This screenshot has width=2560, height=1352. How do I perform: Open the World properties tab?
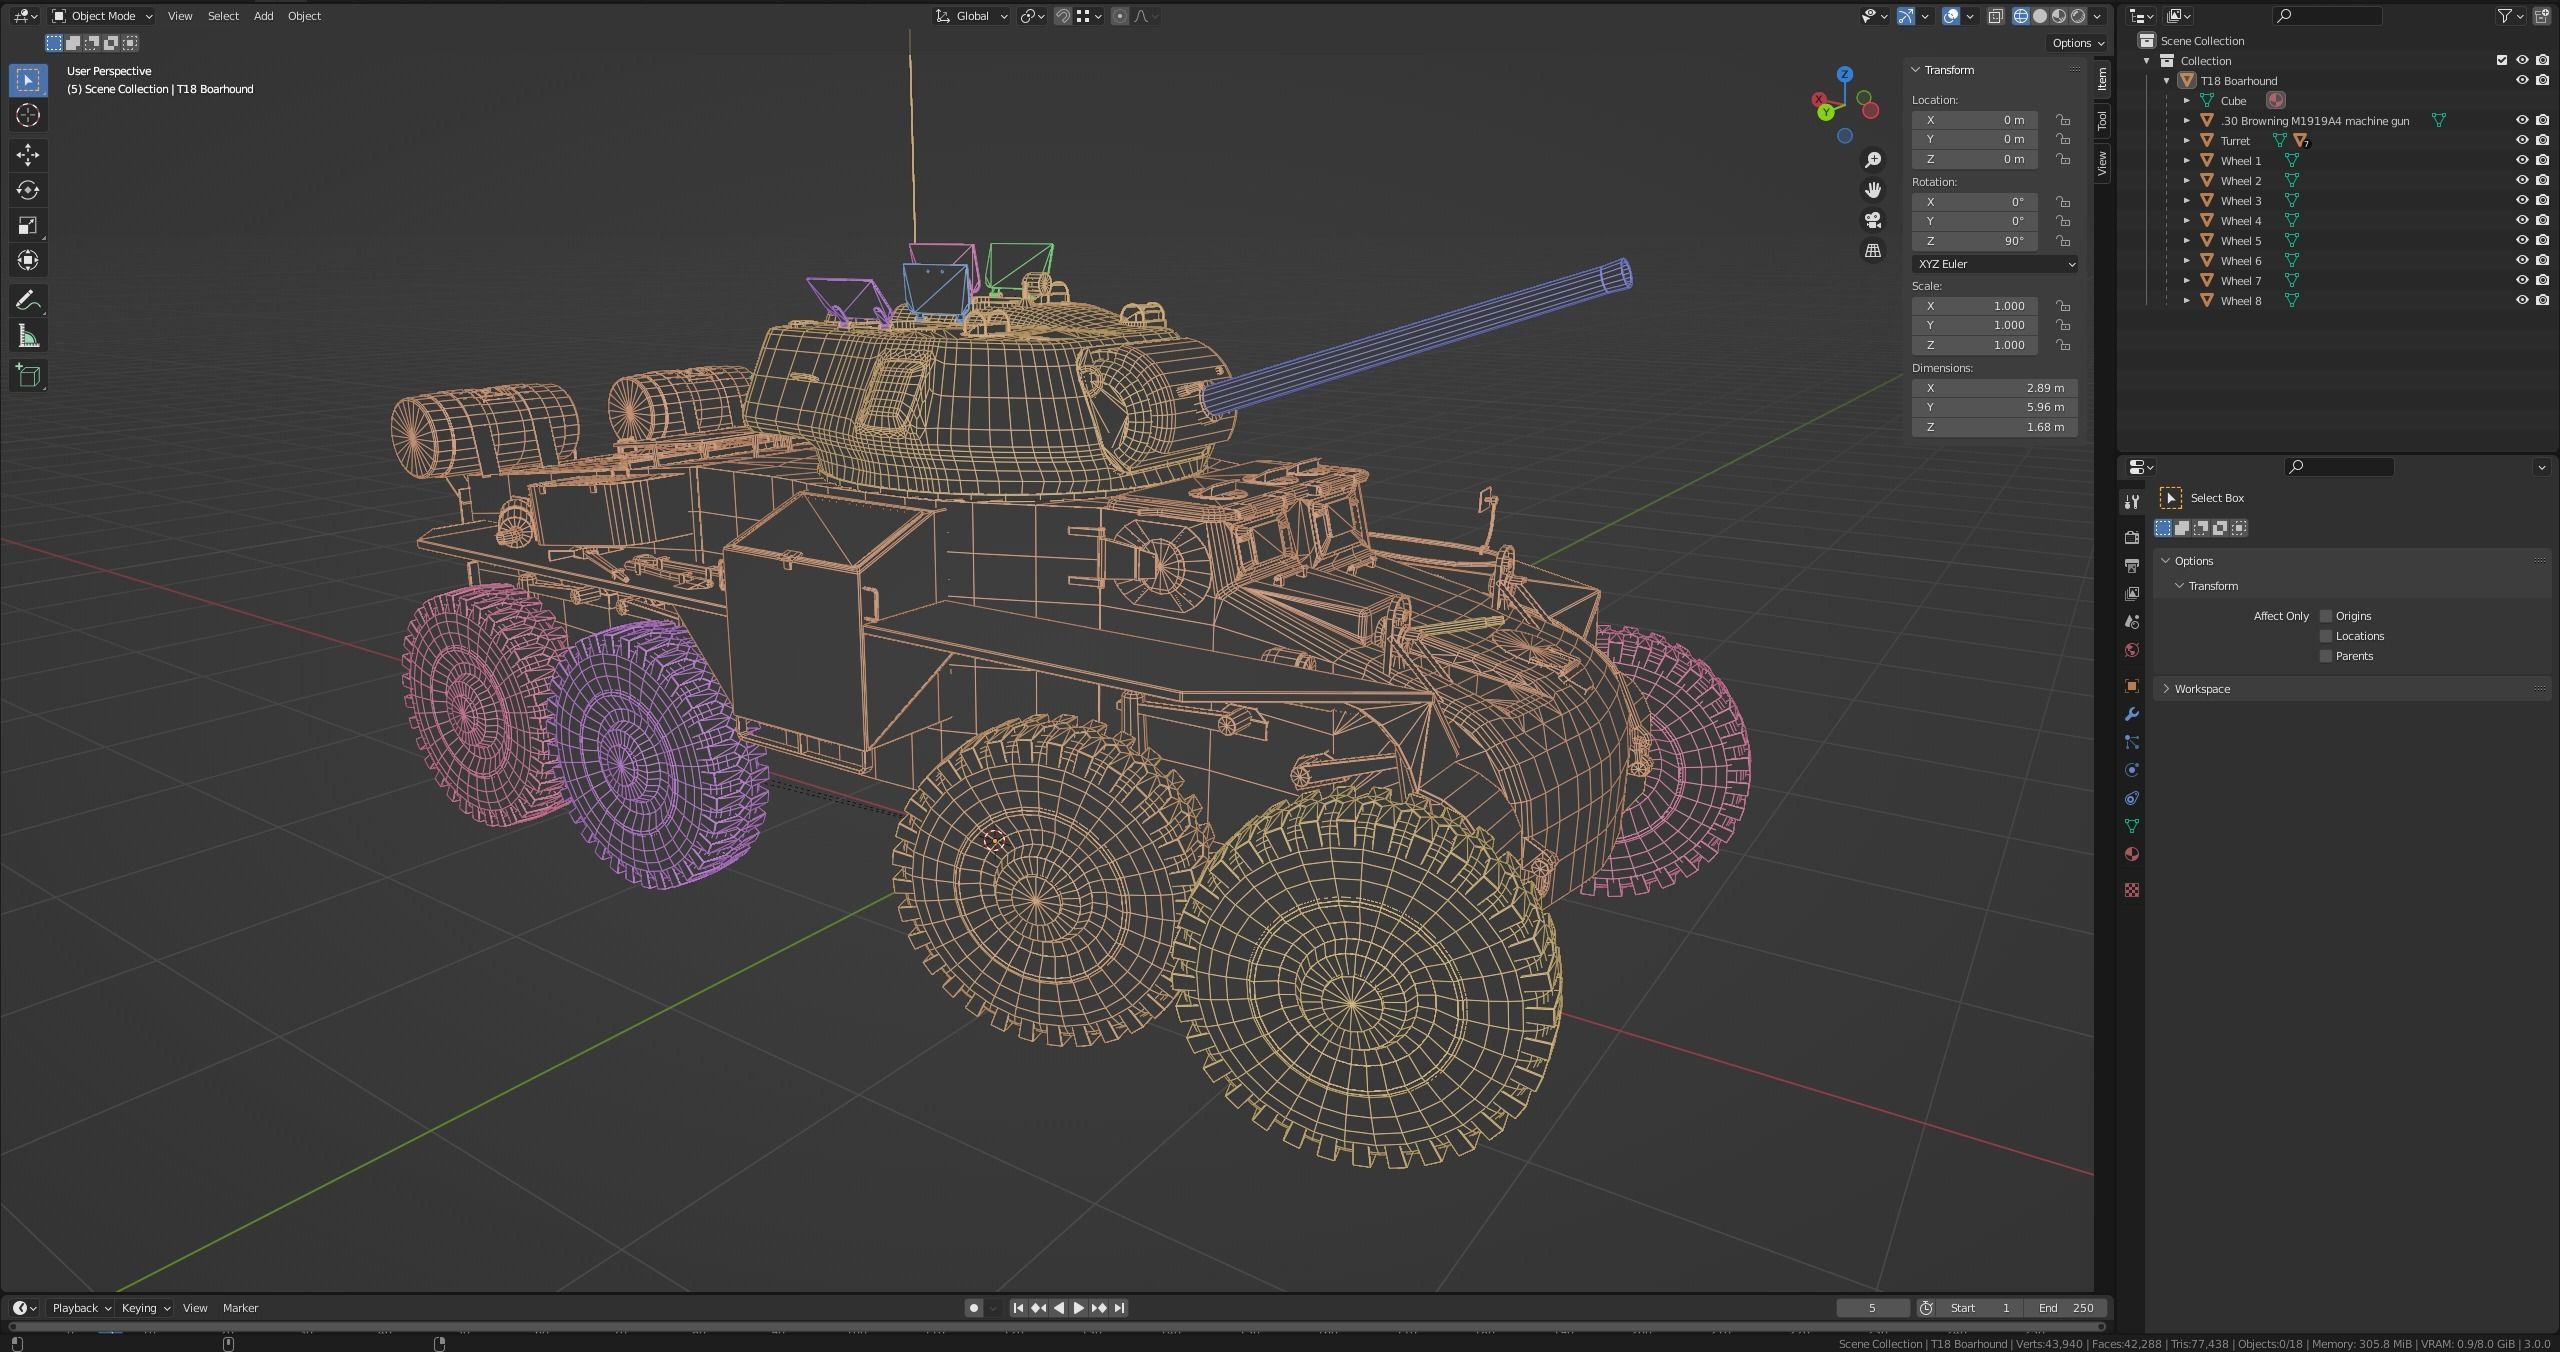[x=2131, y=650]
